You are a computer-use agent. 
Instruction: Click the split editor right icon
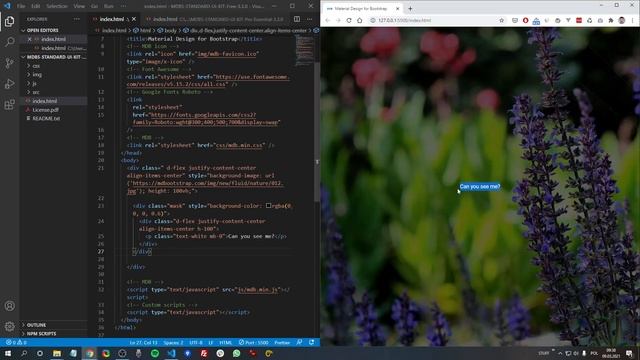[x=297, y=19]
